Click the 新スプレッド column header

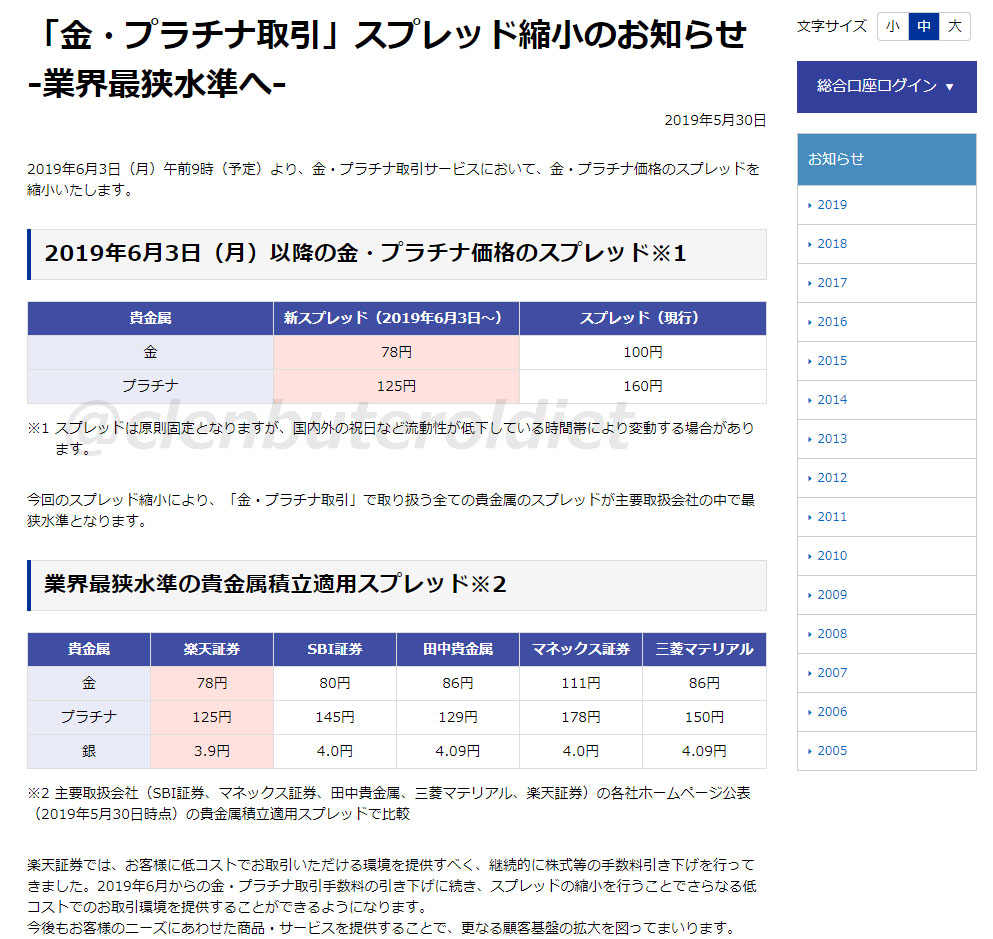[x=396, y=318]
